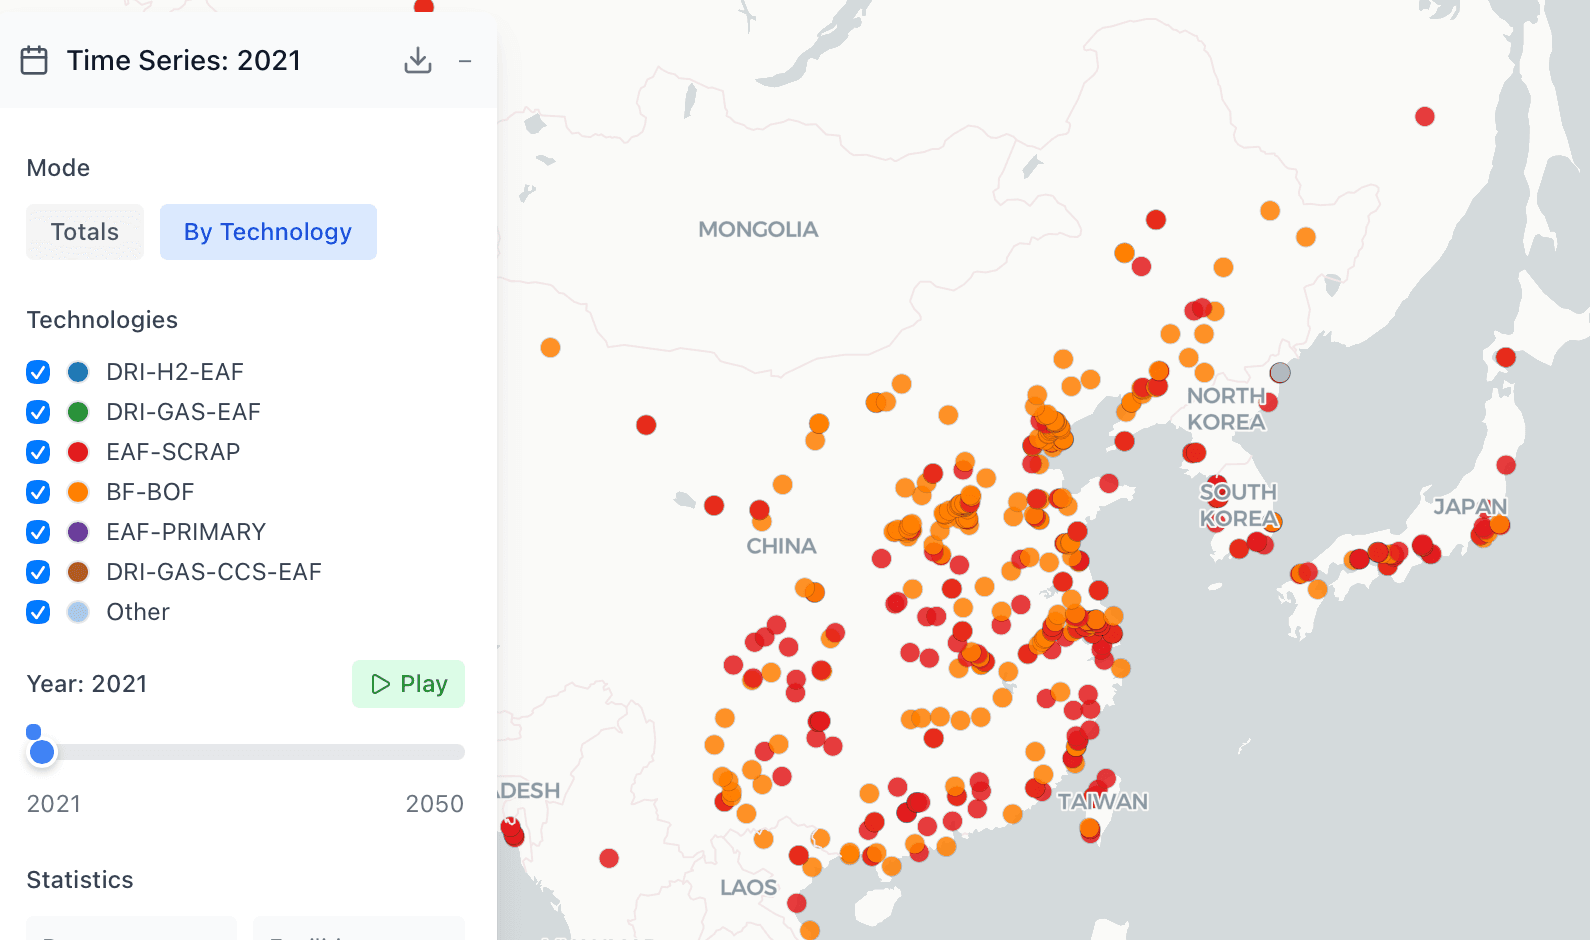Click the orange BF-BOF color dot

click(78, 492)
